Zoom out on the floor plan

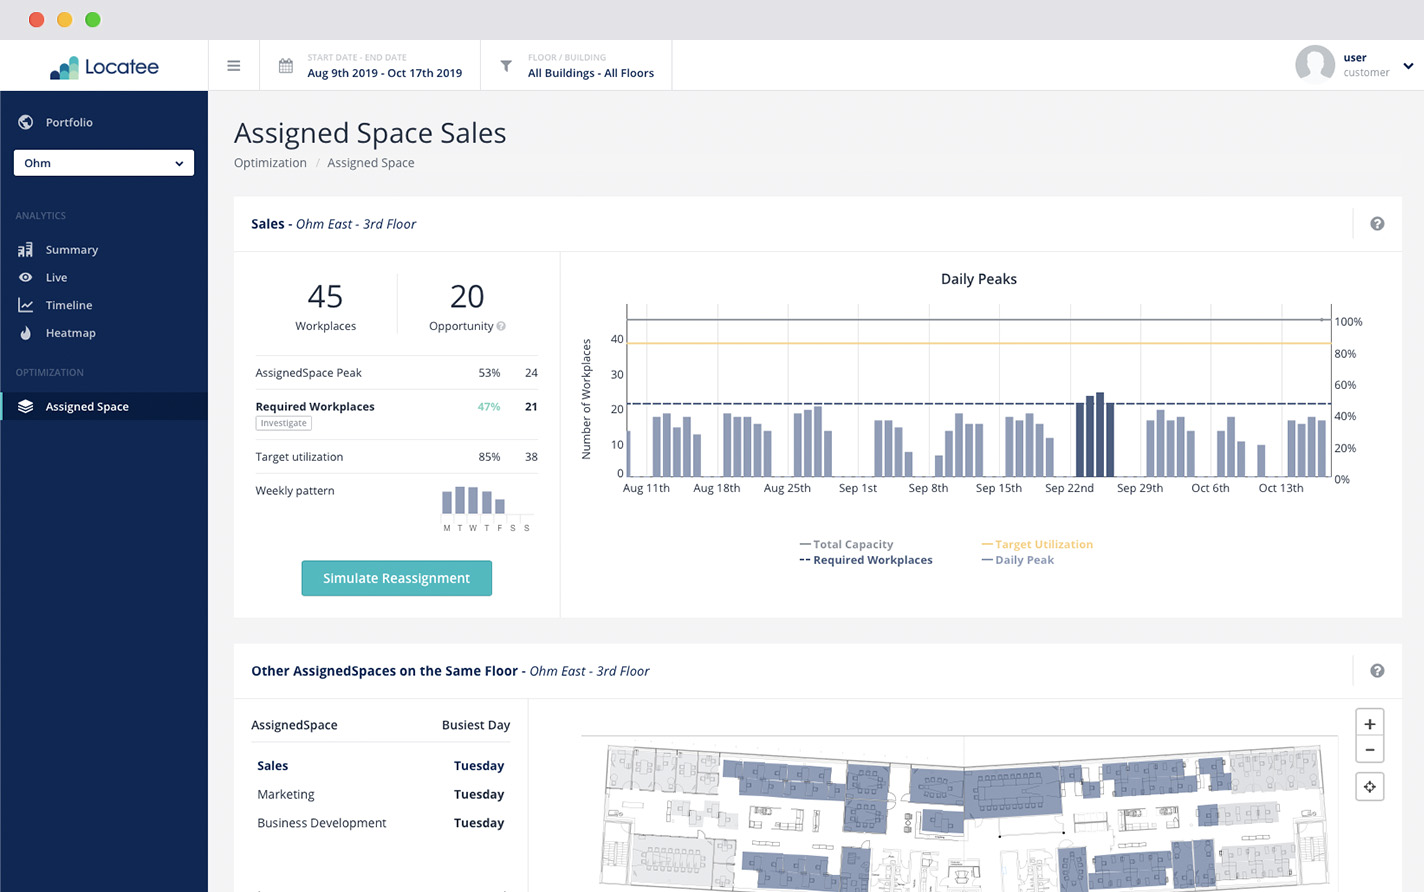pos(1369,750)
